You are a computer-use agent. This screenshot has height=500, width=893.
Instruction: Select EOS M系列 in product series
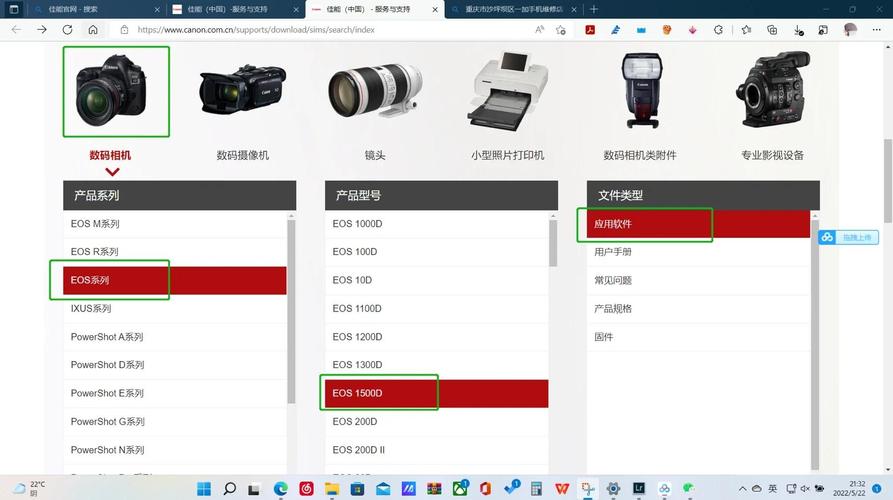point(175,224)
